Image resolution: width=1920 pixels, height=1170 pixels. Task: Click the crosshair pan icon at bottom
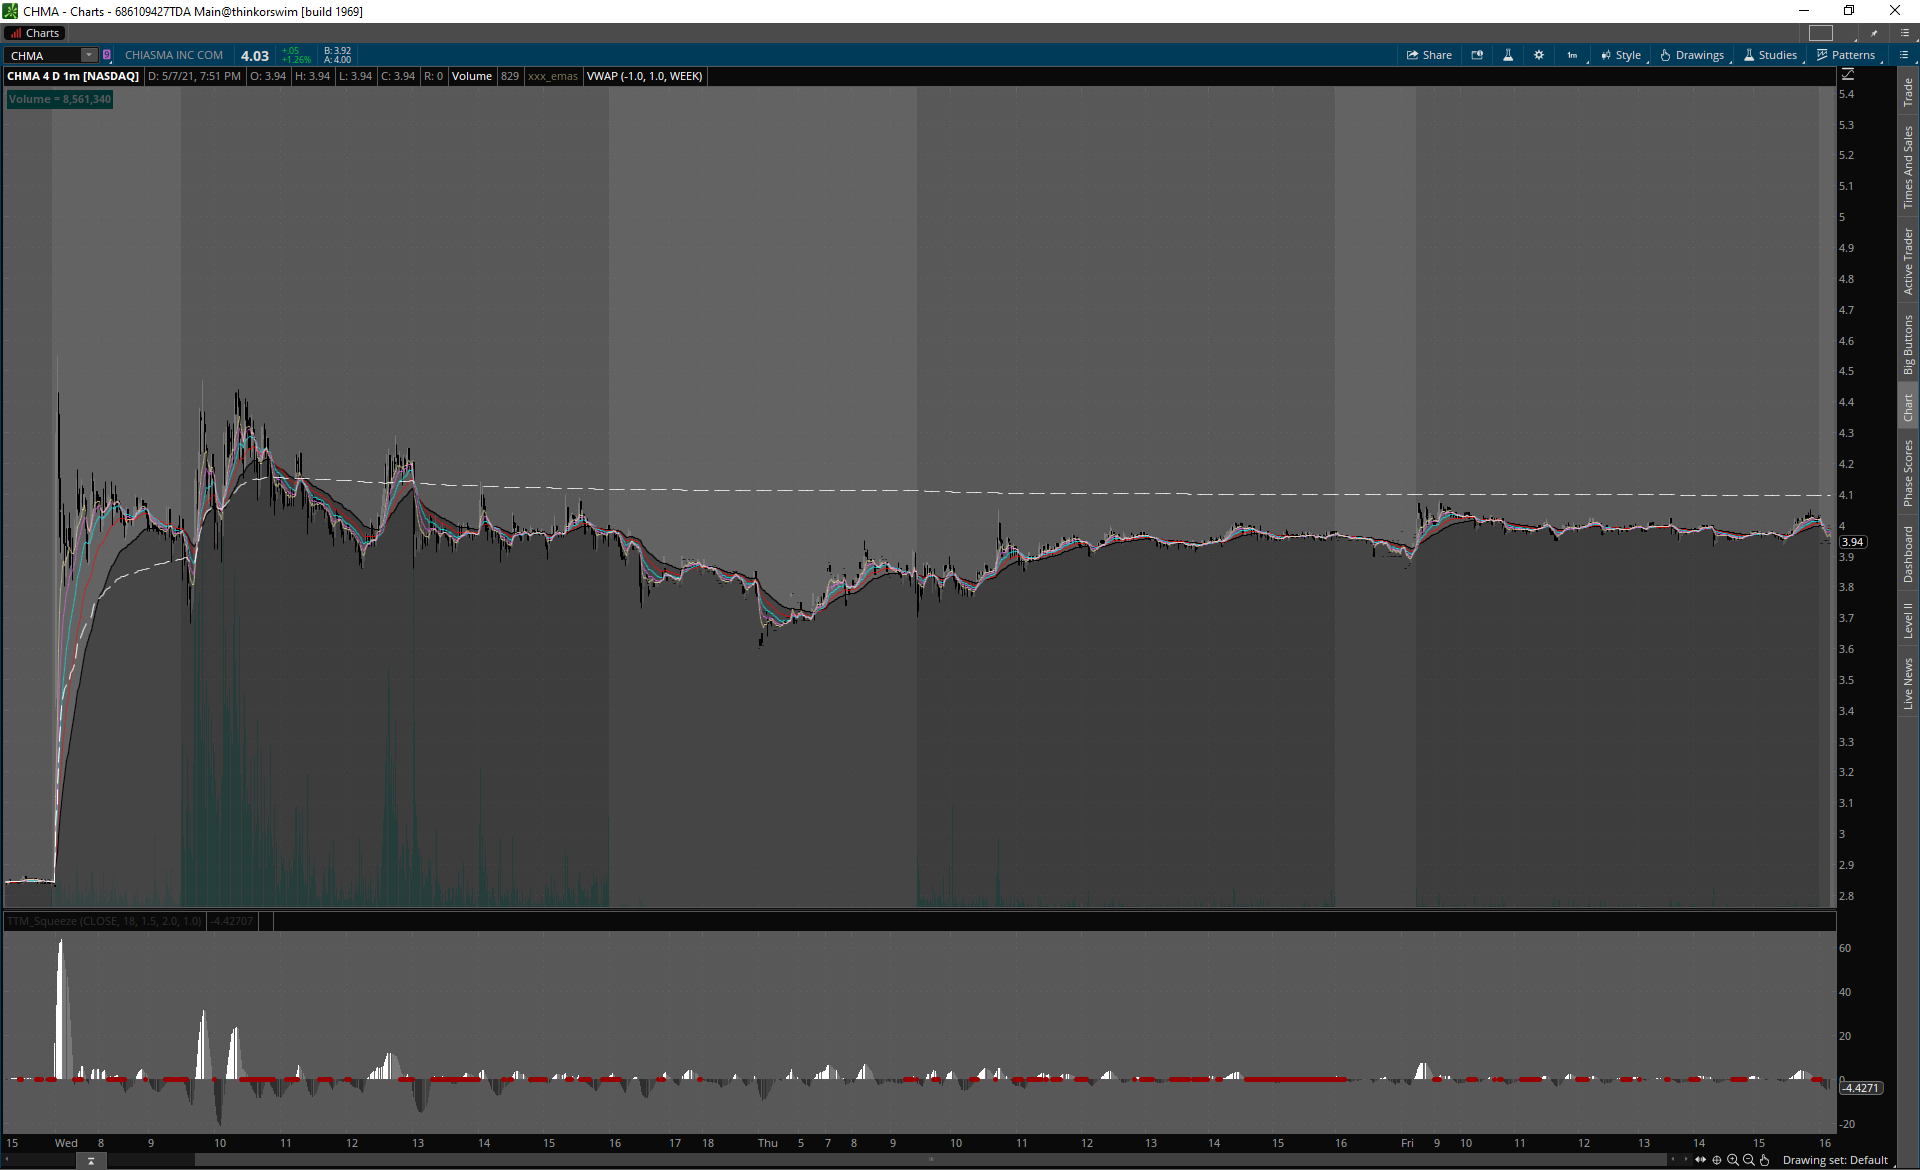1717,1160
